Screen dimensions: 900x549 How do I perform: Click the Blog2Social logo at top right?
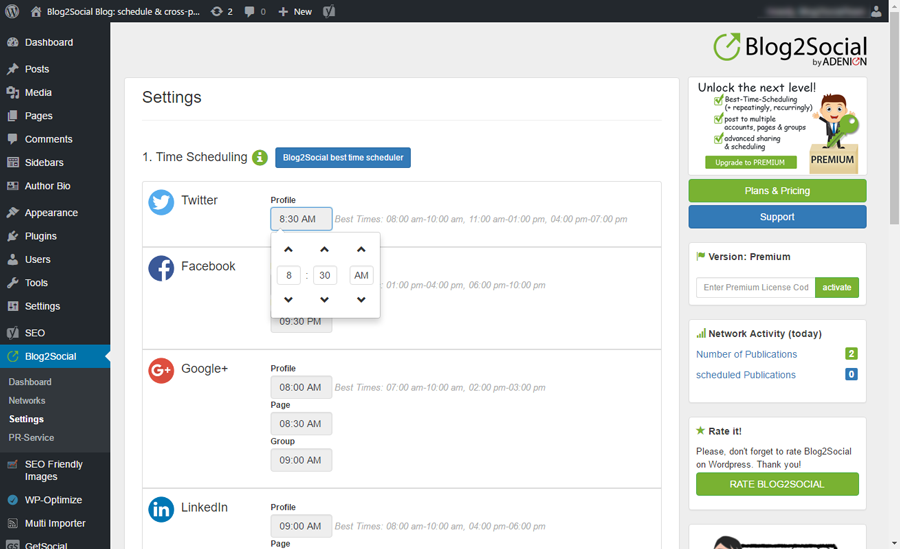tap(790, 49)
